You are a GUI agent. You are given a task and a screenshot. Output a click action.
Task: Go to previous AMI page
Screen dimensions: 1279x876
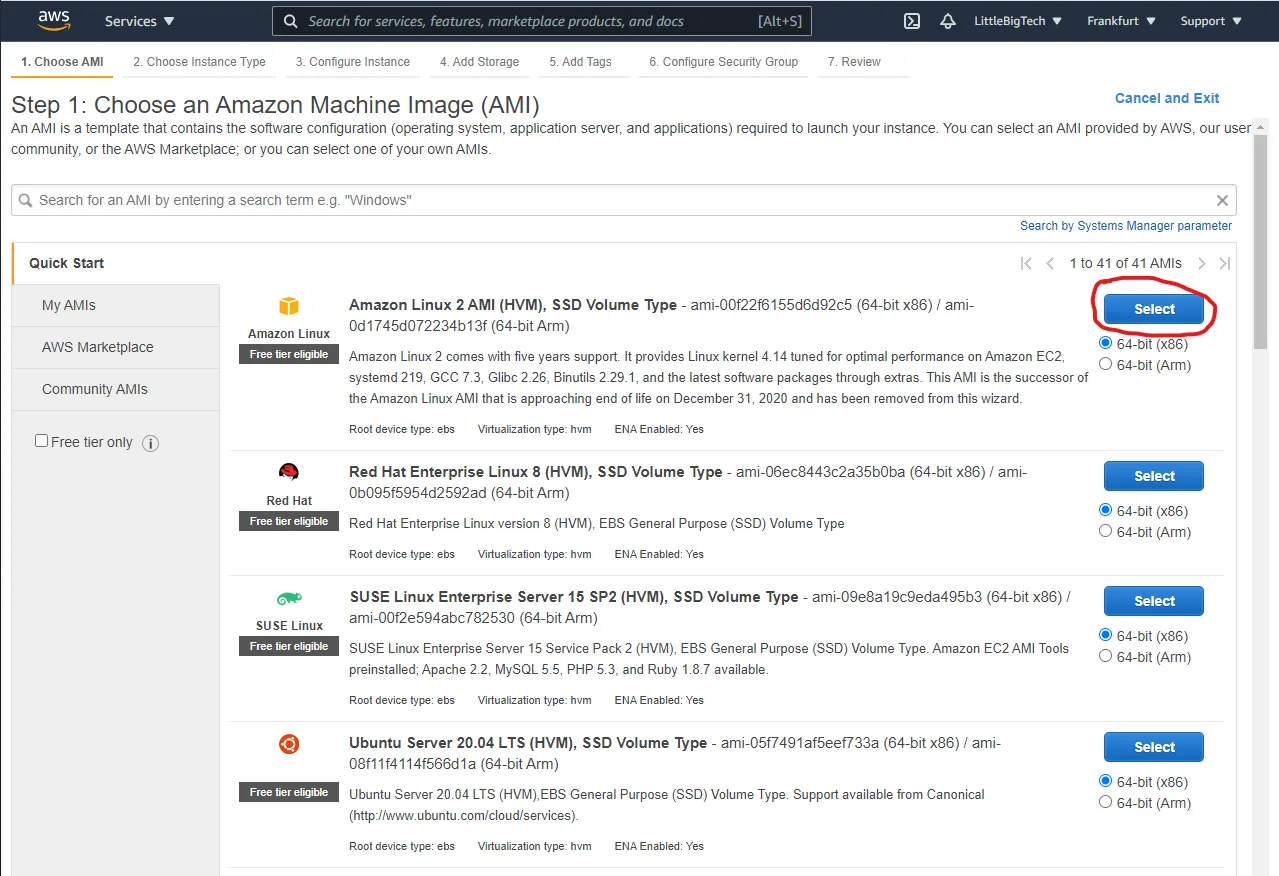click(1050, 264)
